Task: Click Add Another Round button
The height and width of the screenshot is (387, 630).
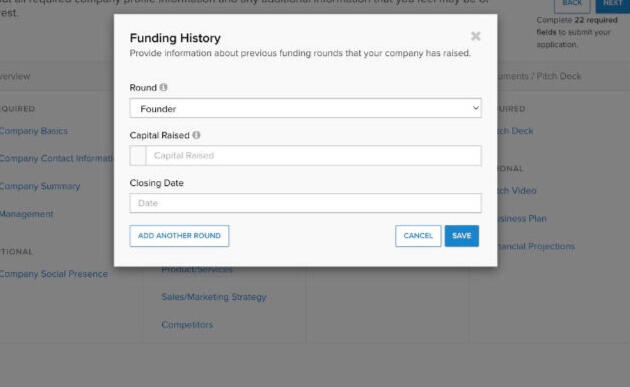Action: 179,236
